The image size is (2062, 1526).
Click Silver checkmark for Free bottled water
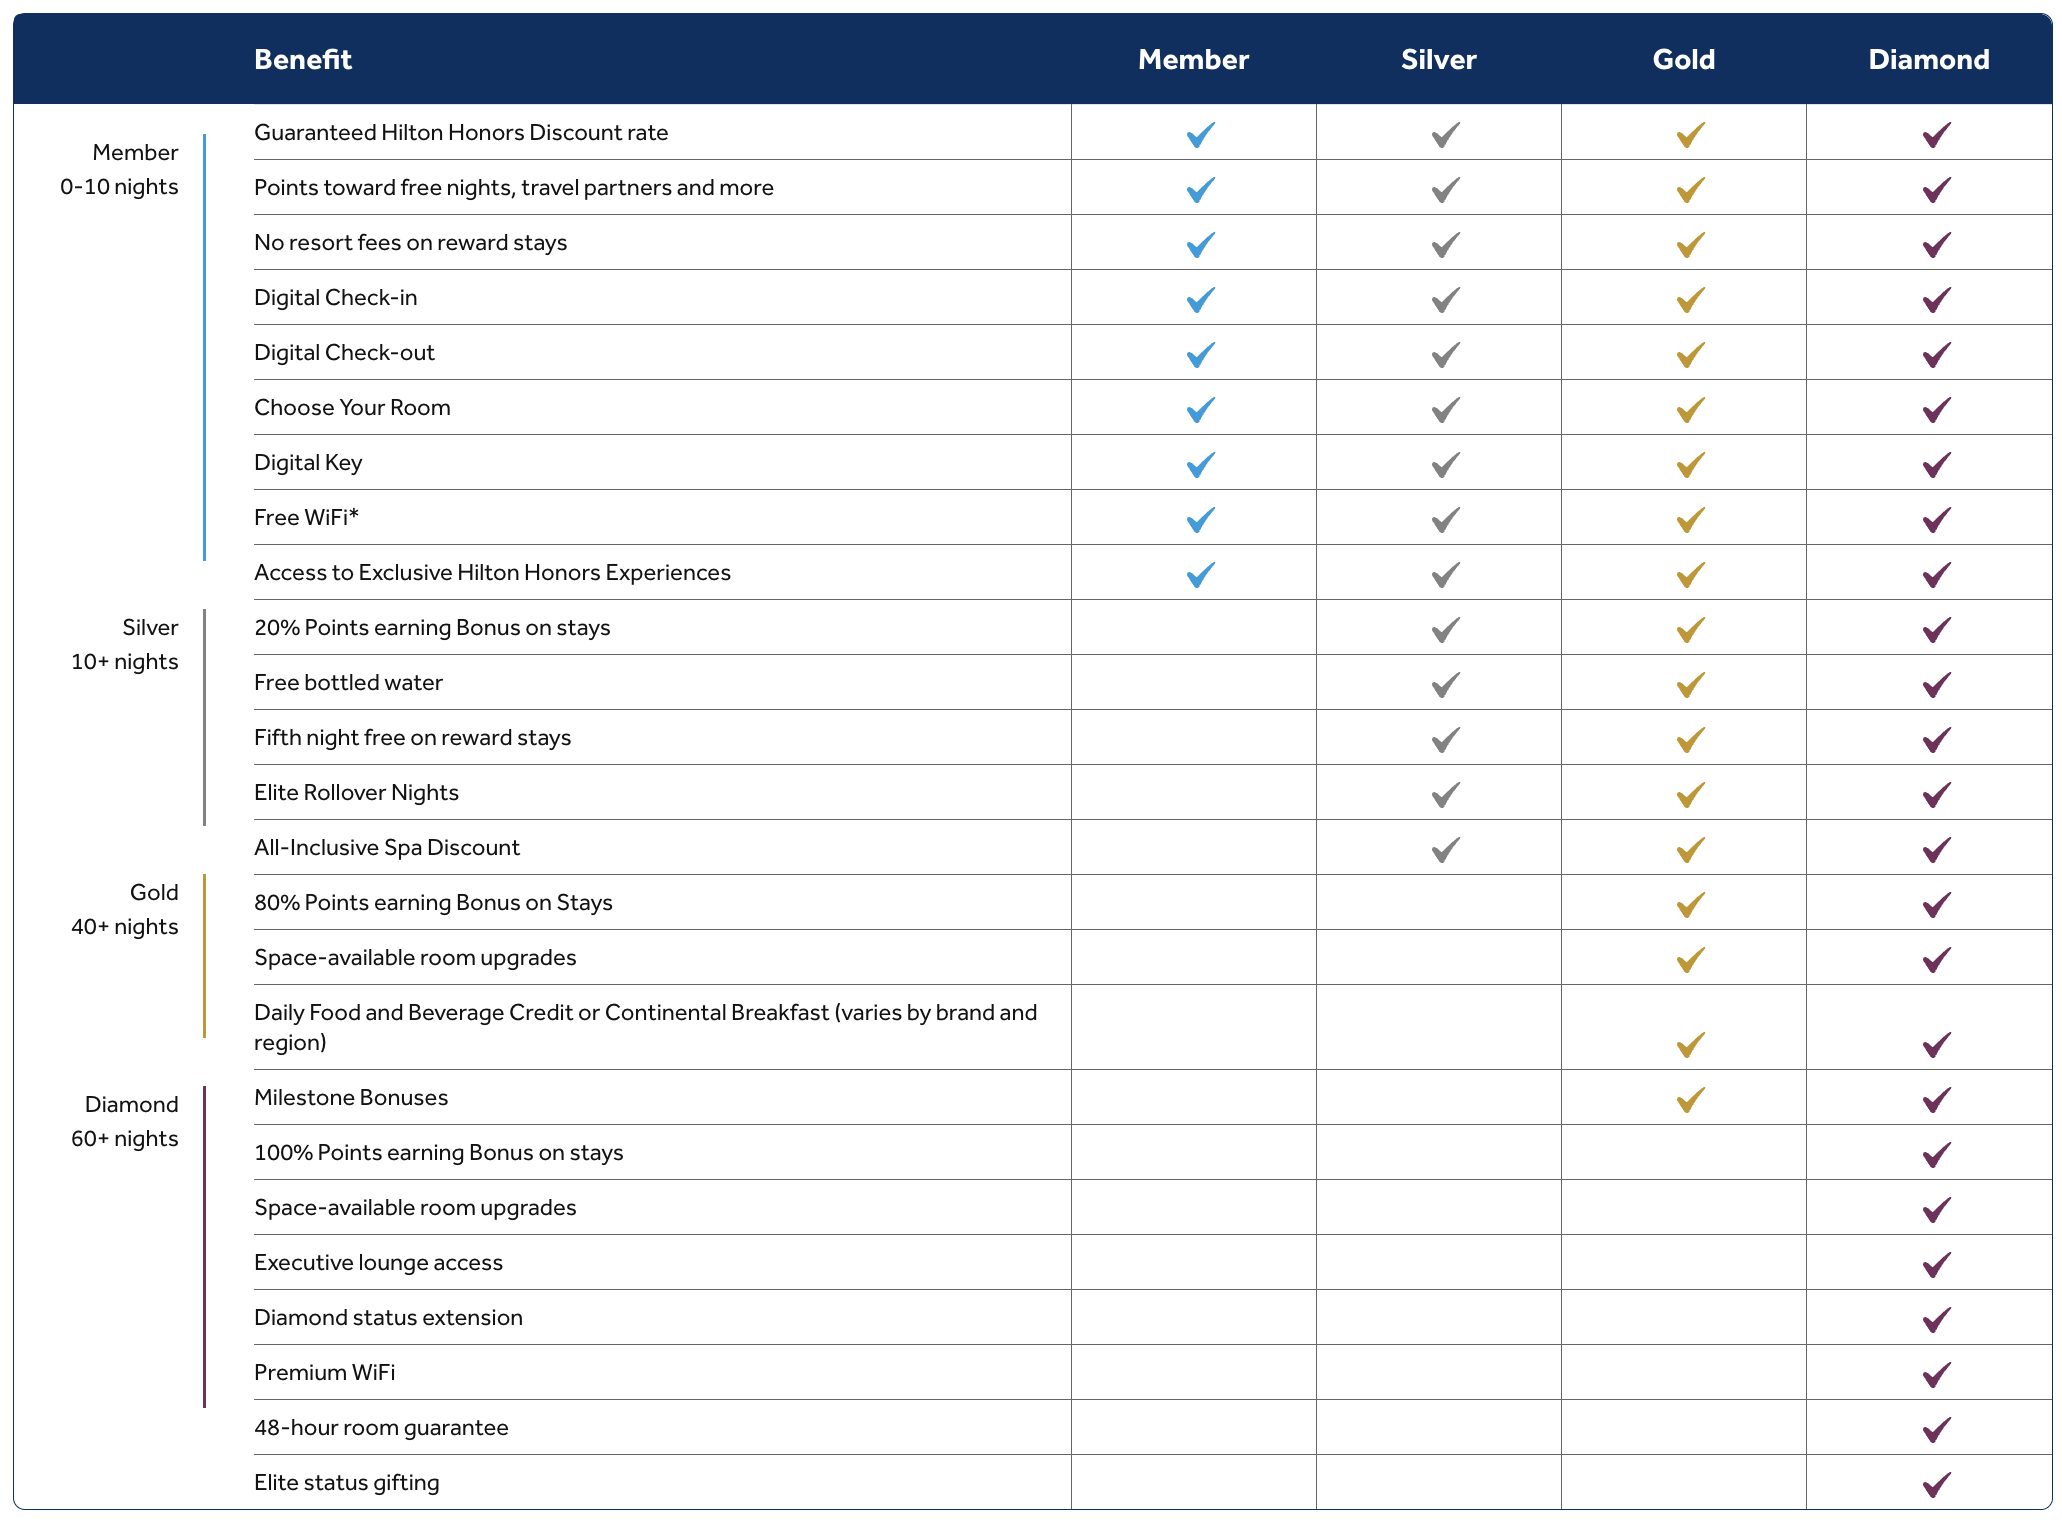click(1445, 685)
